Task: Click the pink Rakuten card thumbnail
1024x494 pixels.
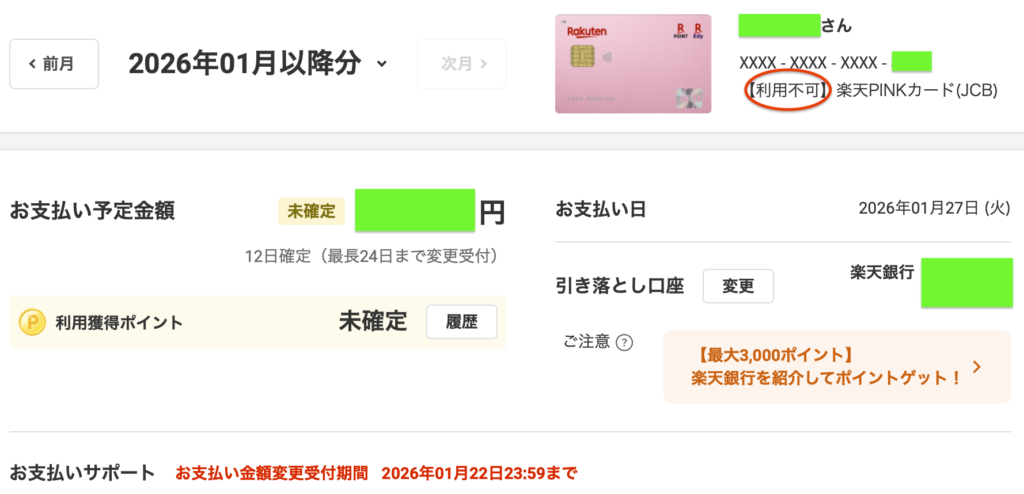Action: [x=632, y=64]
